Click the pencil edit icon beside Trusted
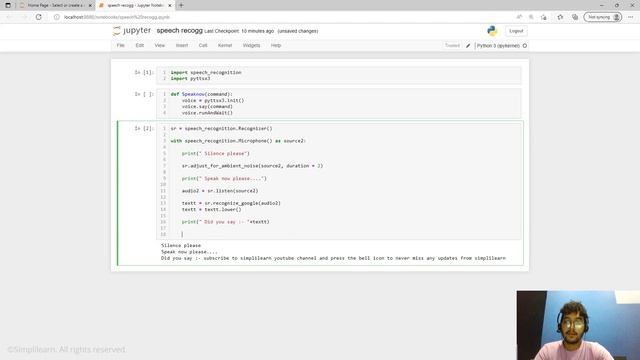The width and height of the screenshot is (640, 360). click(x=468, y=46)
